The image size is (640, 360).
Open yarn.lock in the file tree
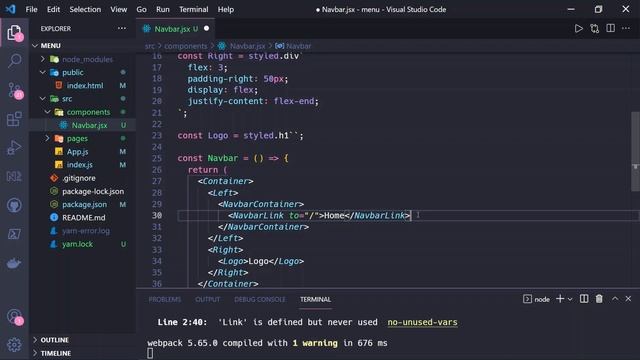[x=77, y=244]
